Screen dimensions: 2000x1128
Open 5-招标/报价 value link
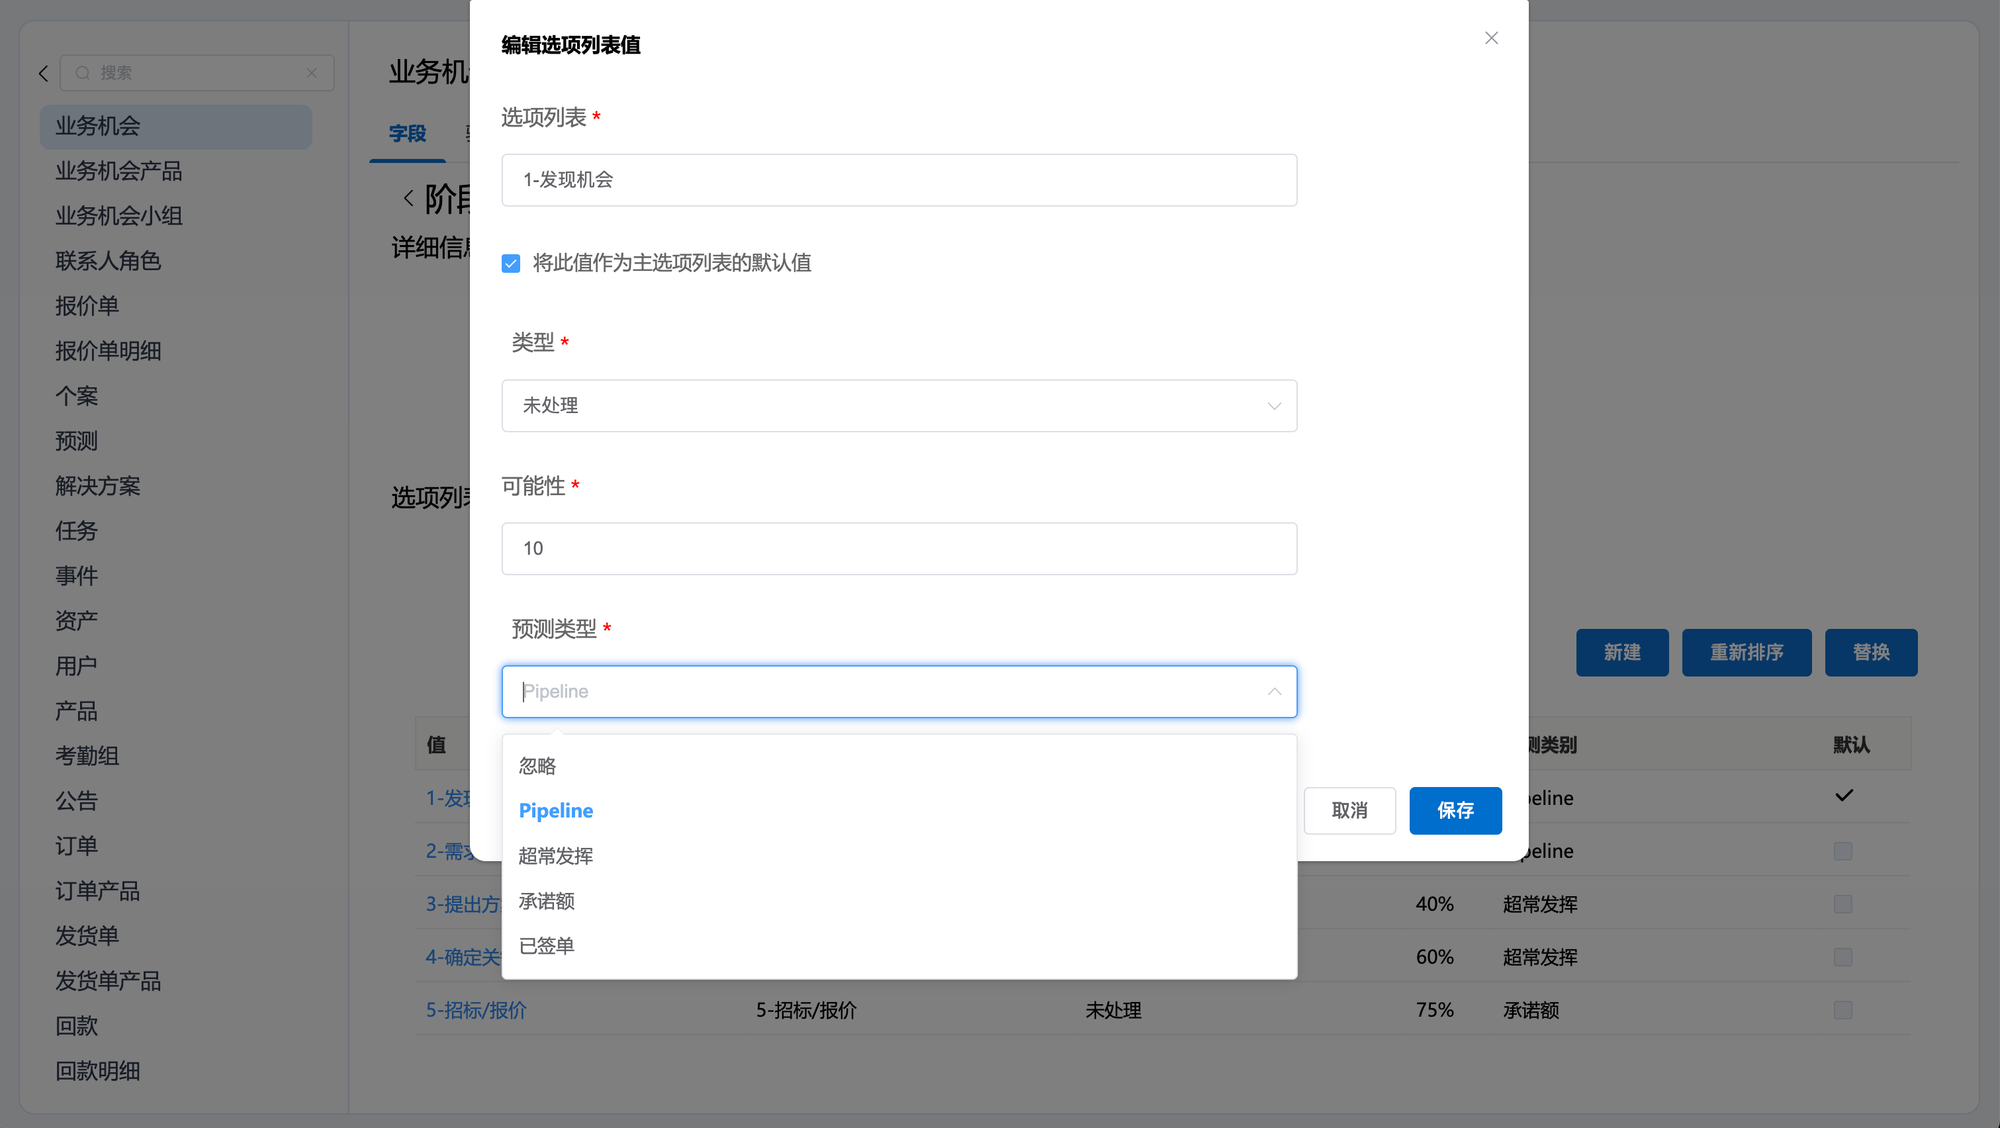point(476,1010)
